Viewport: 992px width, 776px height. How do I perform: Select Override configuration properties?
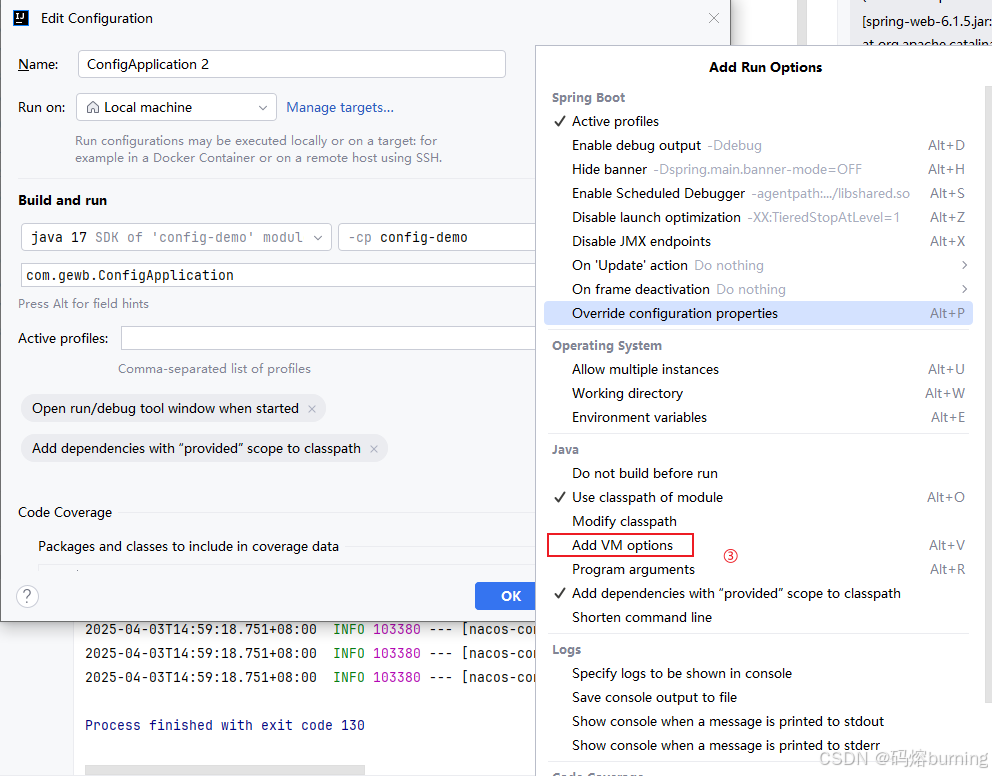pyautogui.click(x=758, y=314)
